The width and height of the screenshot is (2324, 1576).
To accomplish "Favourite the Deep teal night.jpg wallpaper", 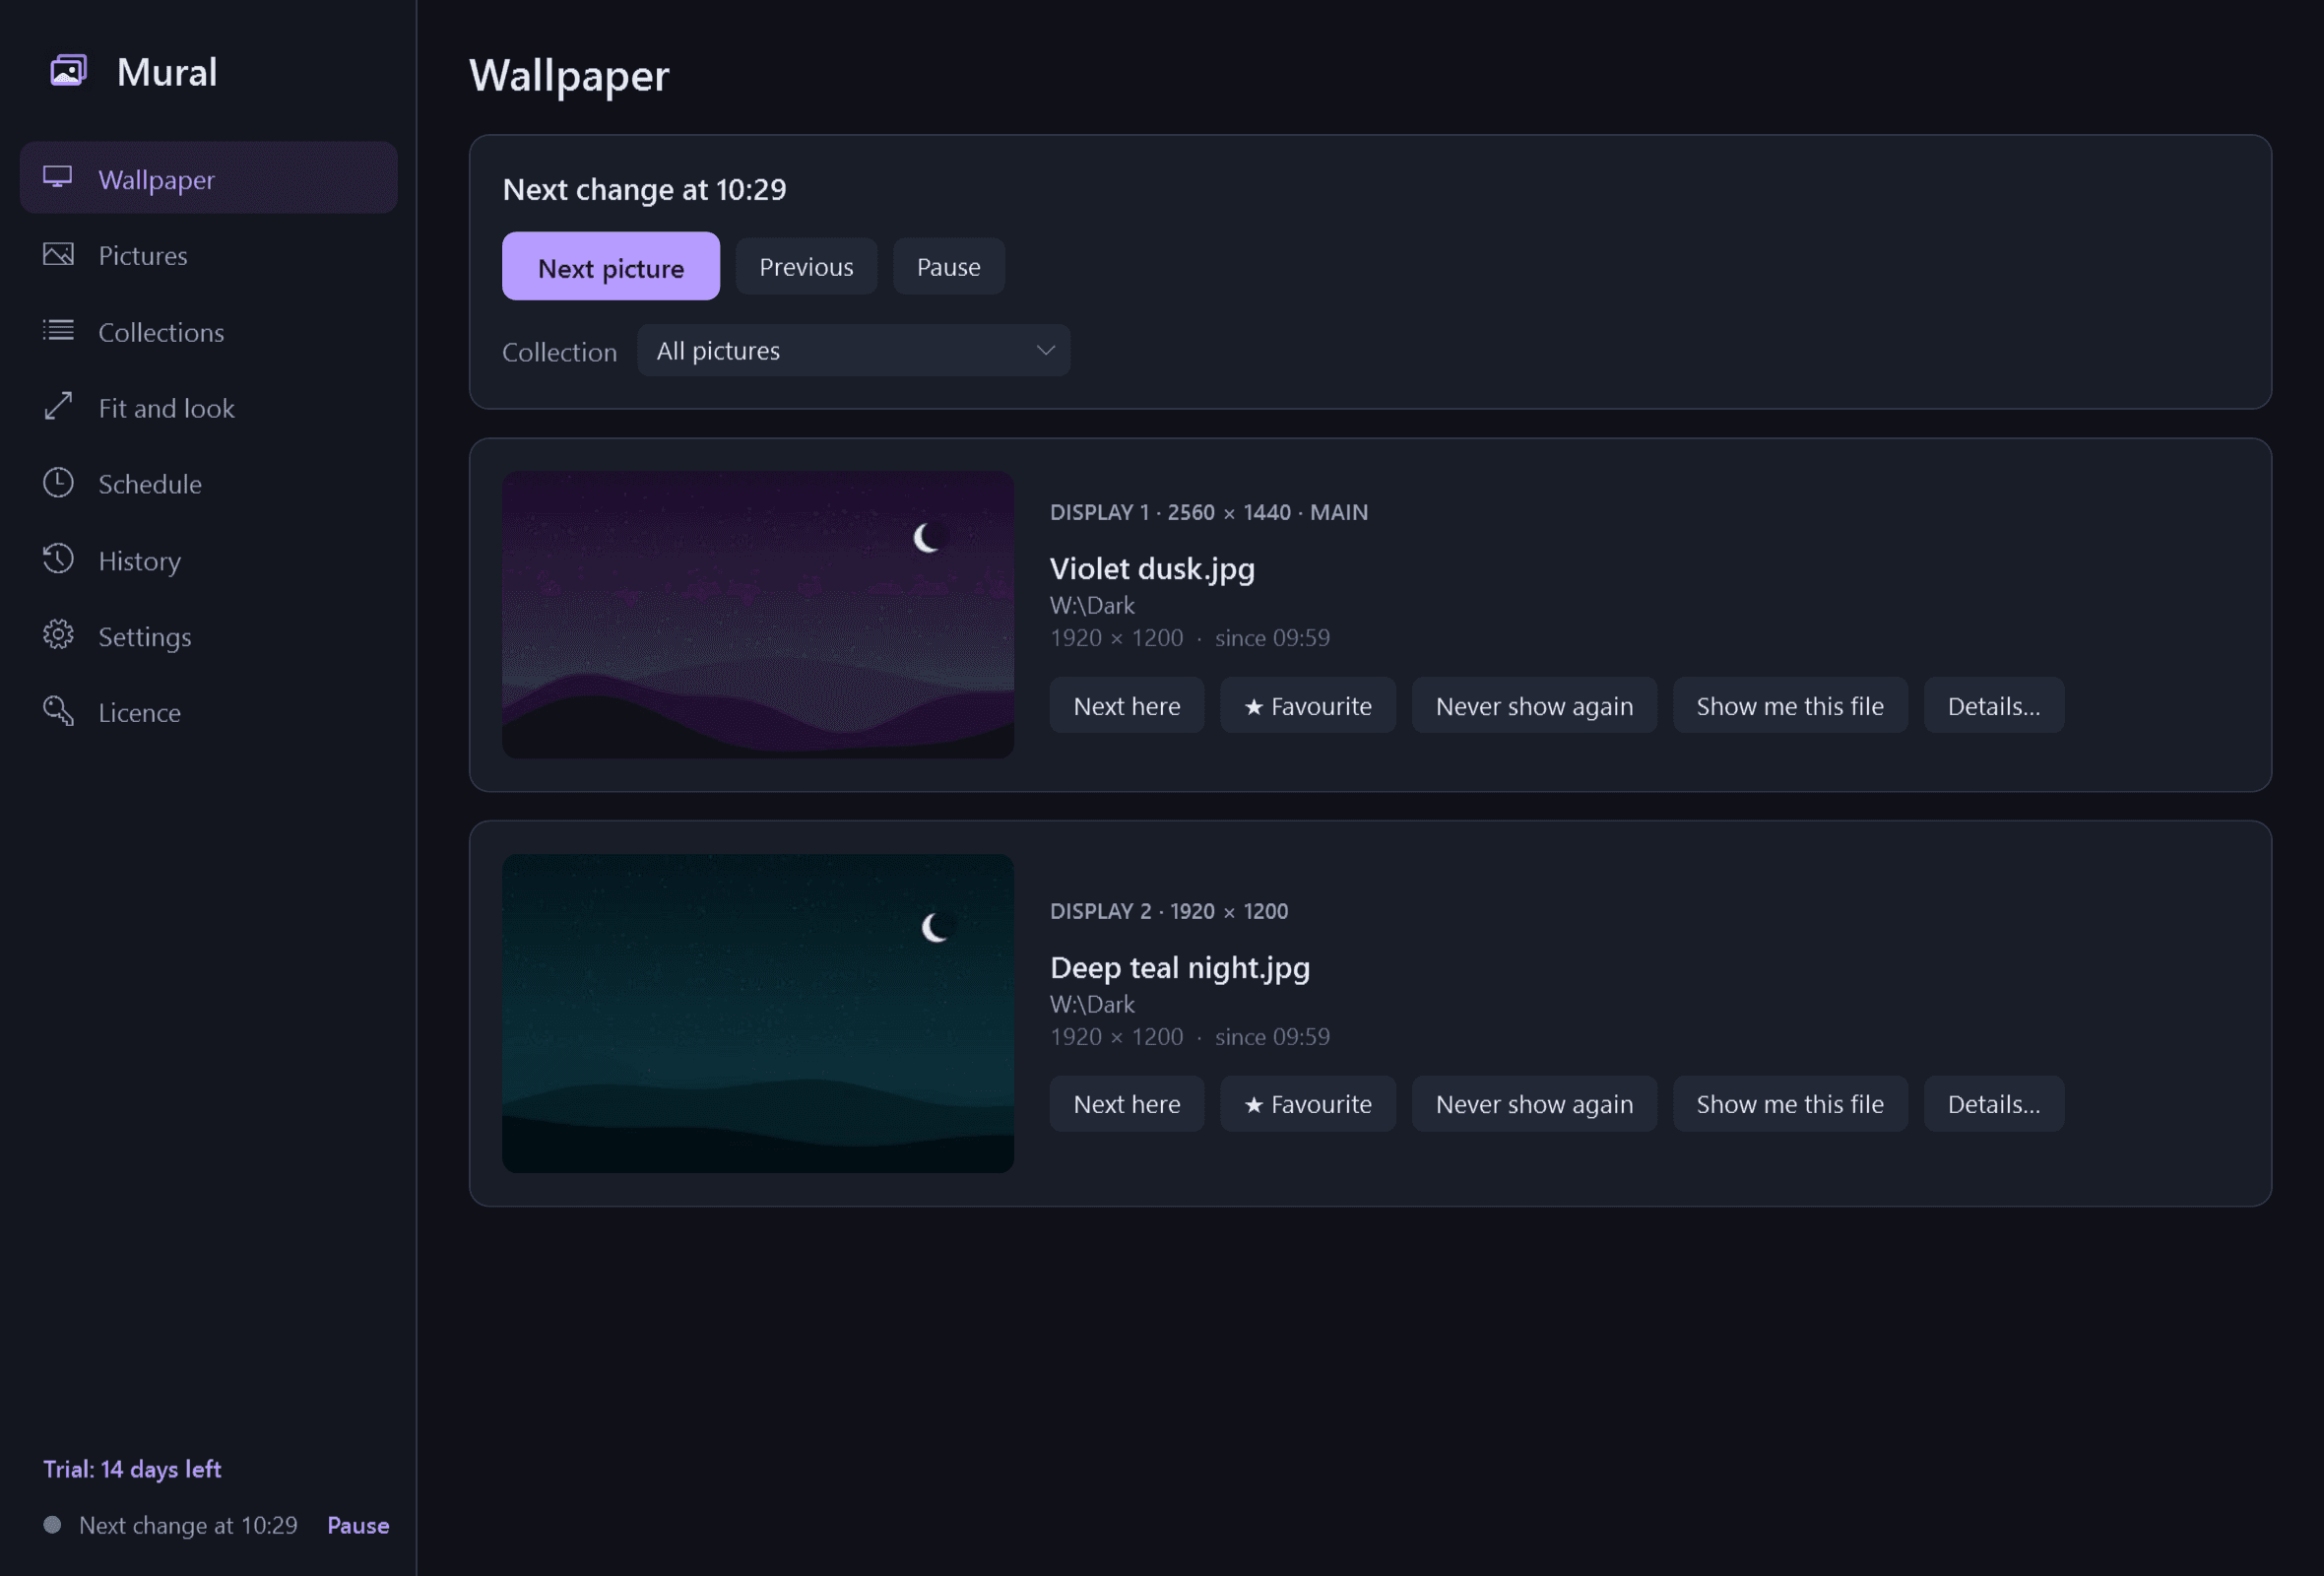I will point(1307,1103).
